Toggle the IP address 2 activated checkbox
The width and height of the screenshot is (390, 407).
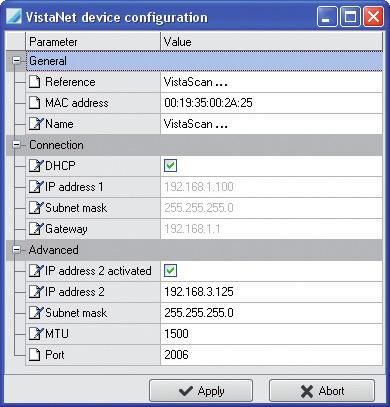170,271
